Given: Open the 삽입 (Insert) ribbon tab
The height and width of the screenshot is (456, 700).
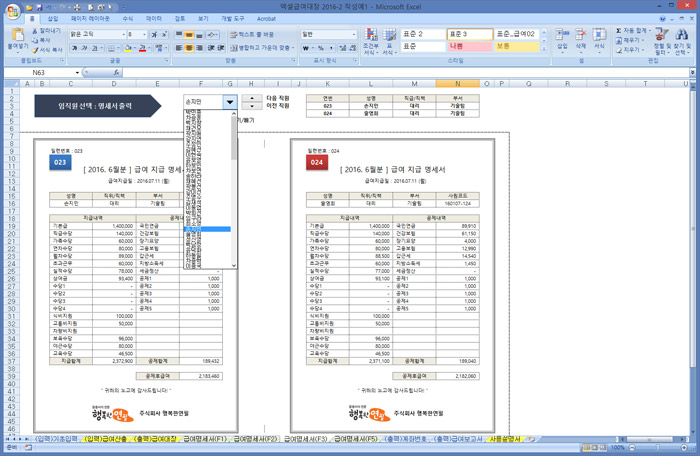Looking at the screenshot, I should pos(53,19).
